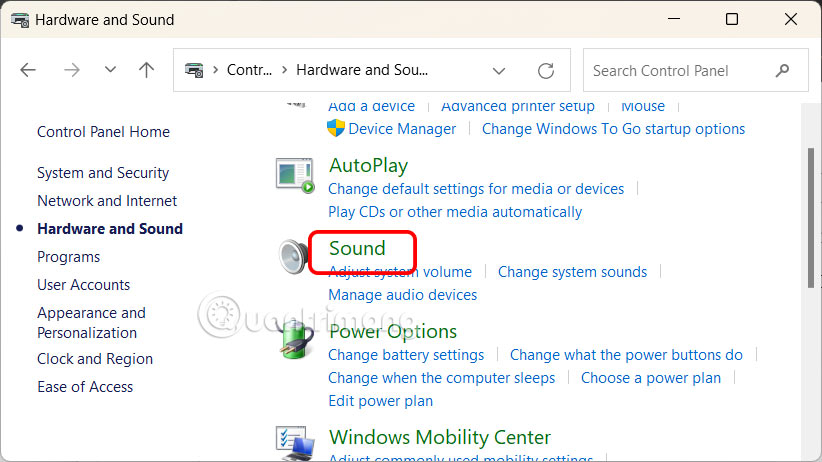Expand the address bar history dropdown
This screenshot has width=822, height=462.
(x=499, y=71)
